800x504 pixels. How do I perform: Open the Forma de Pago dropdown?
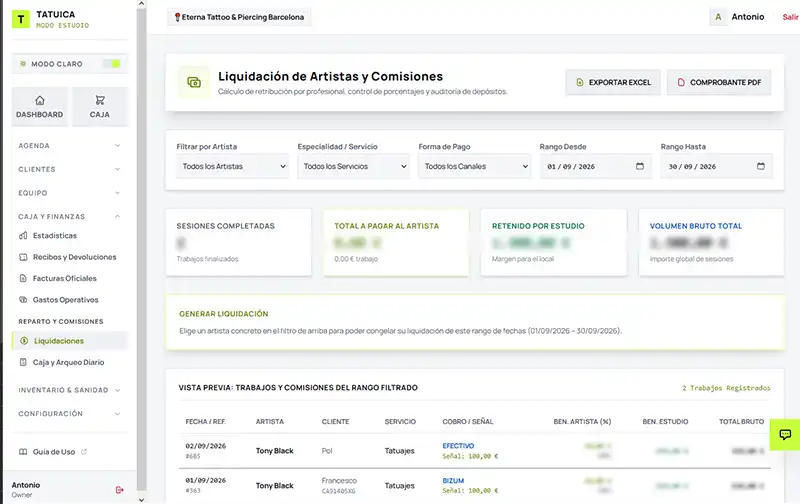pos(474,166)
